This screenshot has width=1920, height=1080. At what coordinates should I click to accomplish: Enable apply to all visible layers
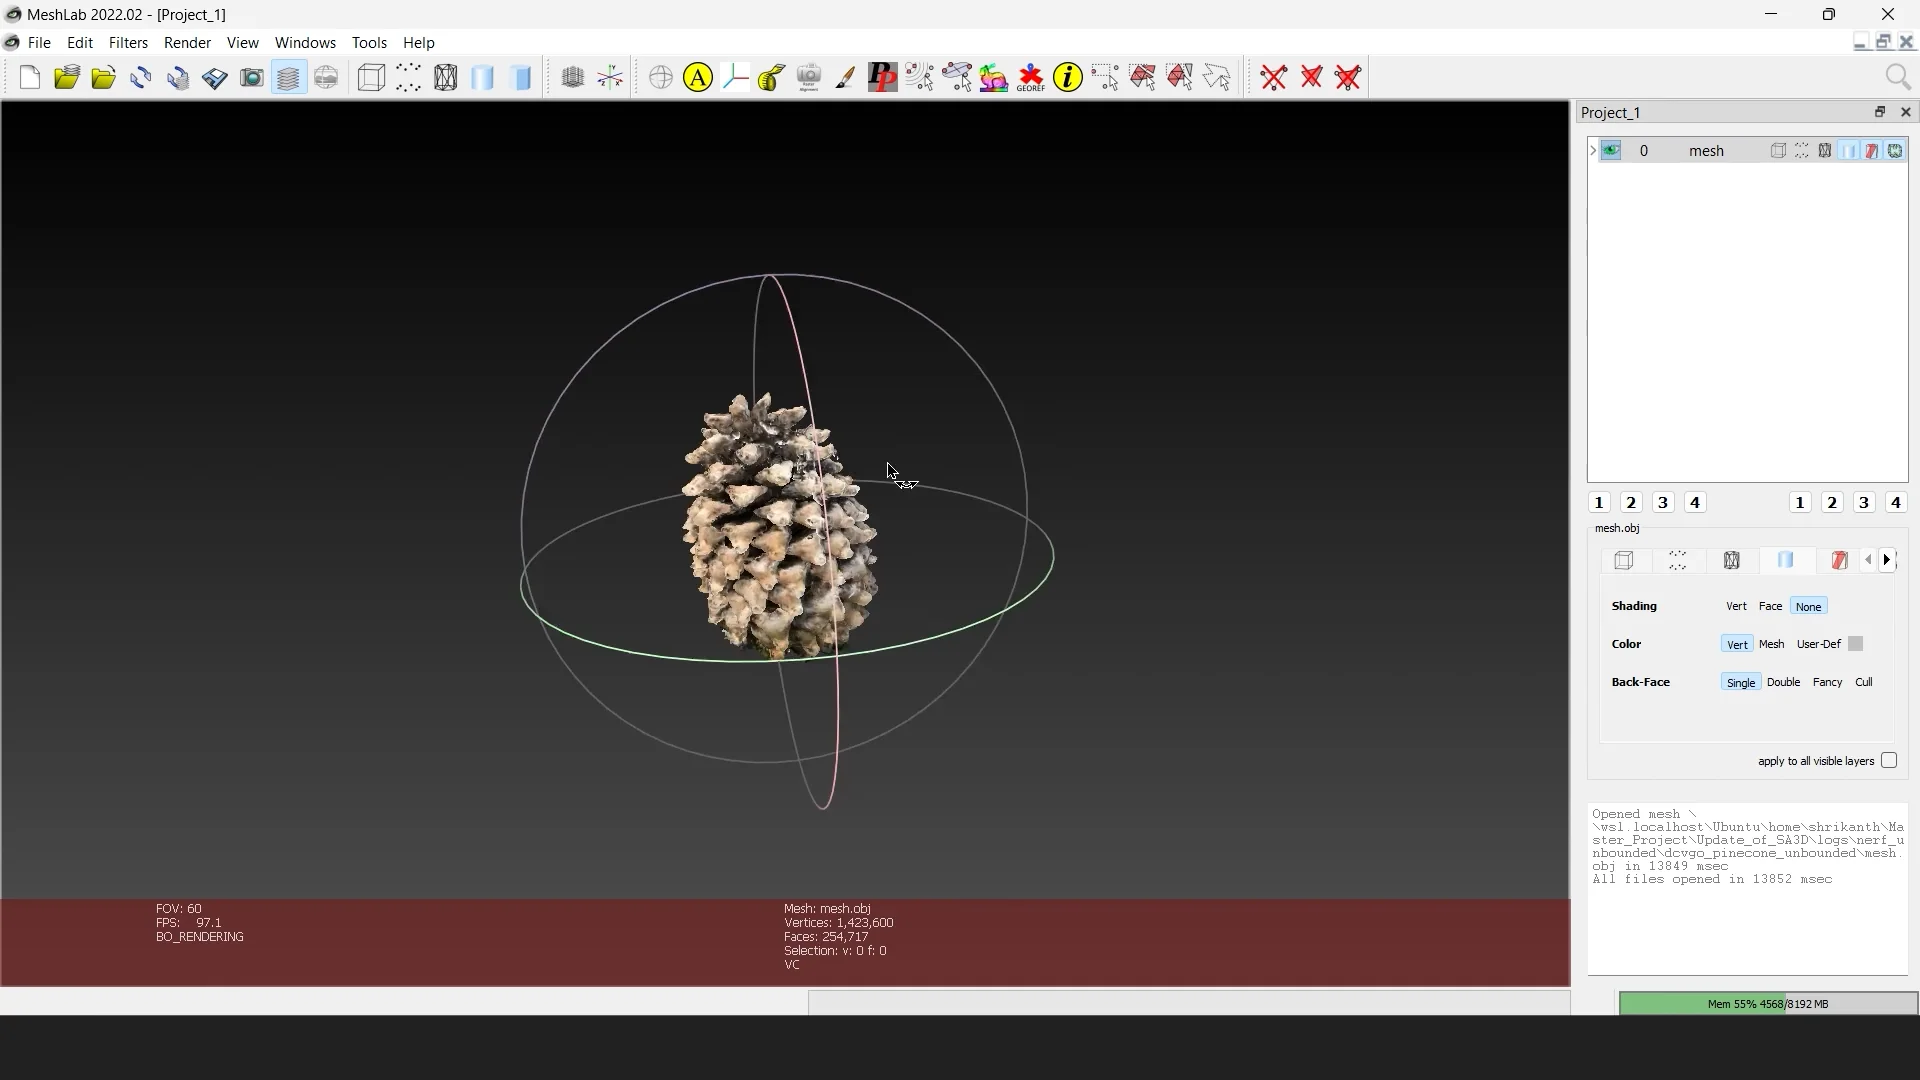(x=1889, y=761)
